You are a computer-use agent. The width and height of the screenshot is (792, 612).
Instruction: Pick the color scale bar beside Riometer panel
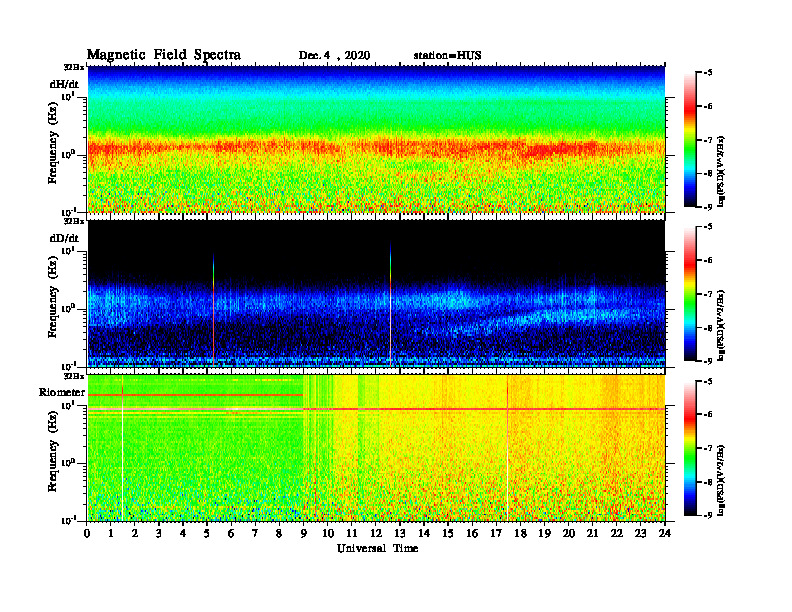coord(689,448)
